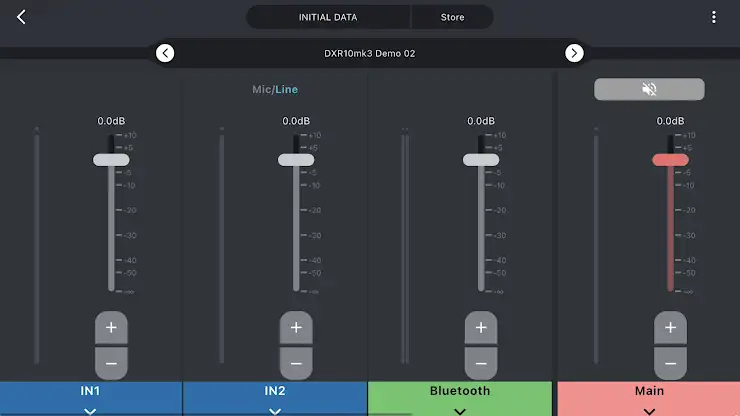Click the IN2 0.0dB level value
740x416 pixels.
[296, 121]
